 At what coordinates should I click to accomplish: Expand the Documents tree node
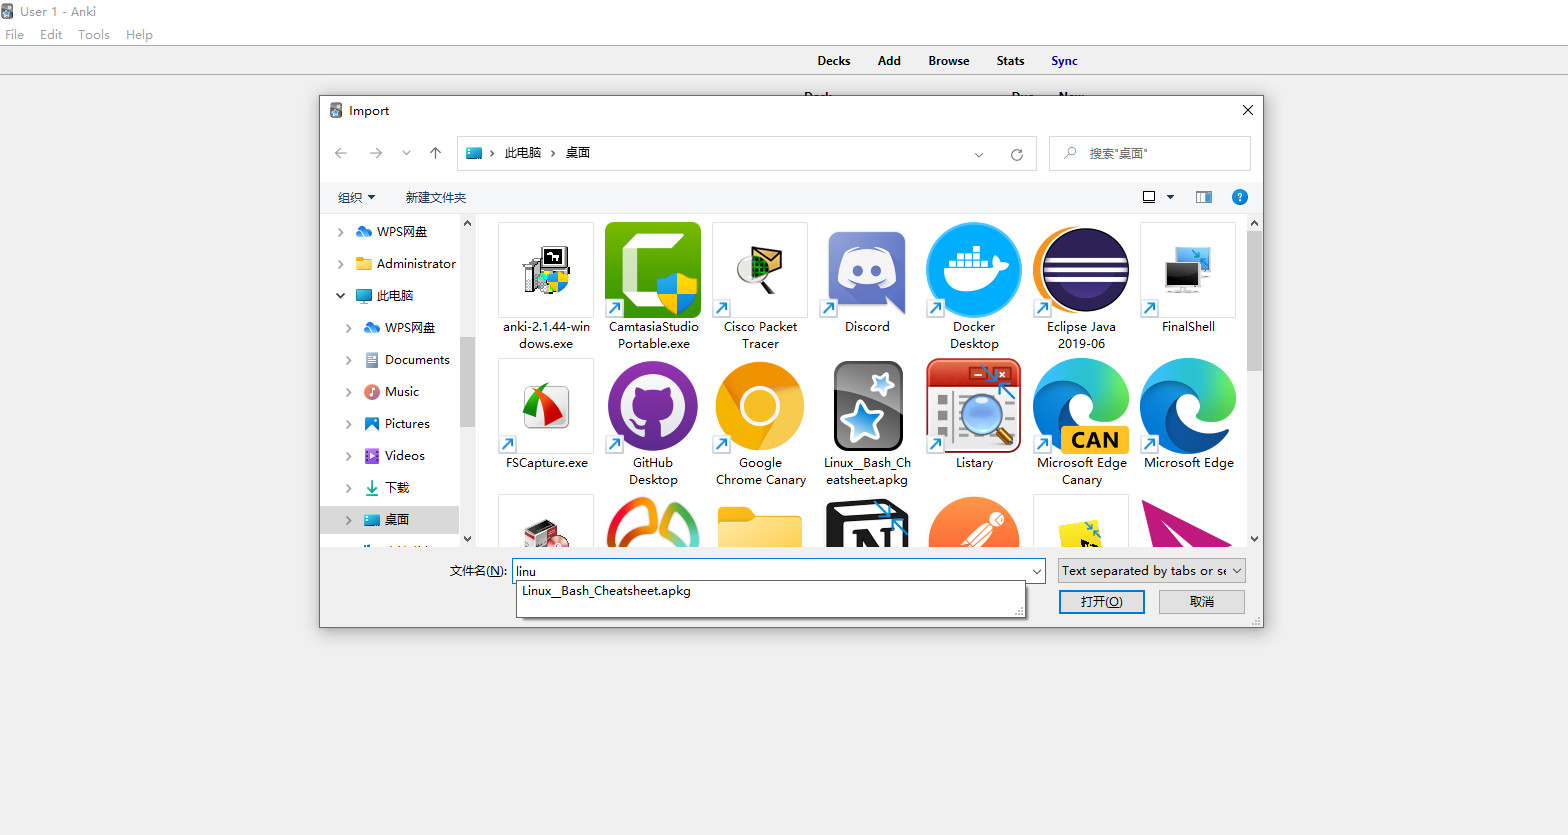pos(348,360)
